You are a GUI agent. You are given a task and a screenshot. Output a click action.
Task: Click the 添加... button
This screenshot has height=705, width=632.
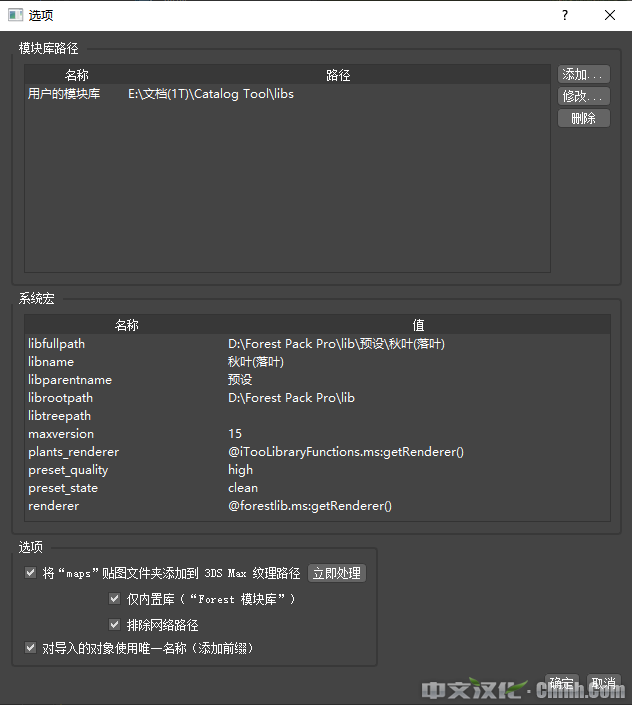click(x=583, y=75)
